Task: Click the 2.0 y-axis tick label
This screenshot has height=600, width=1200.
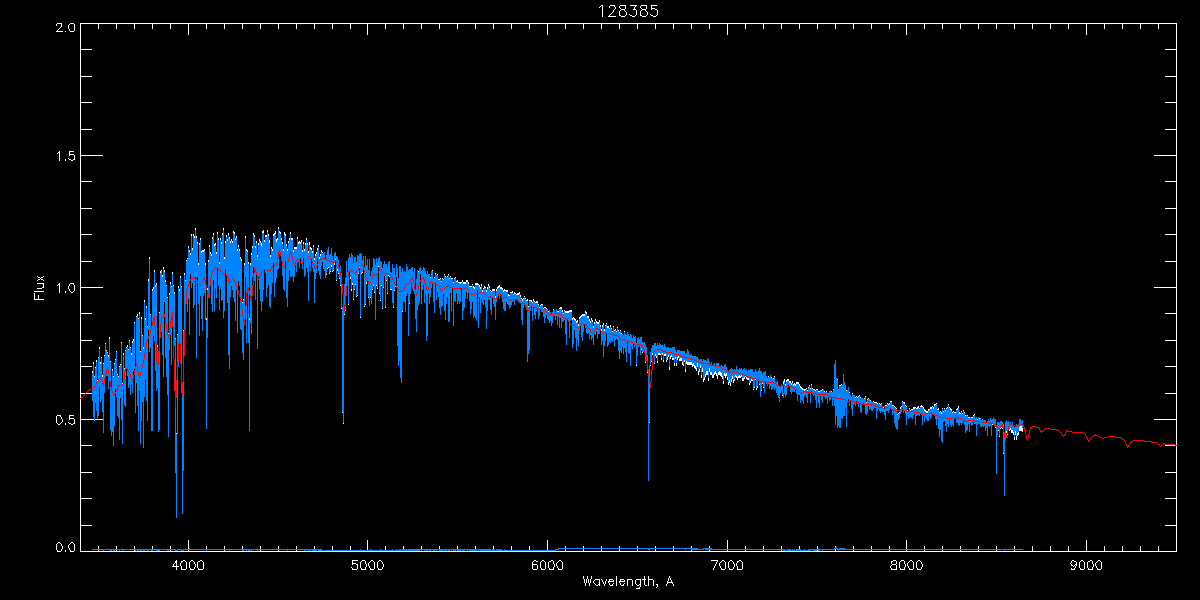Action: point(65,27)
